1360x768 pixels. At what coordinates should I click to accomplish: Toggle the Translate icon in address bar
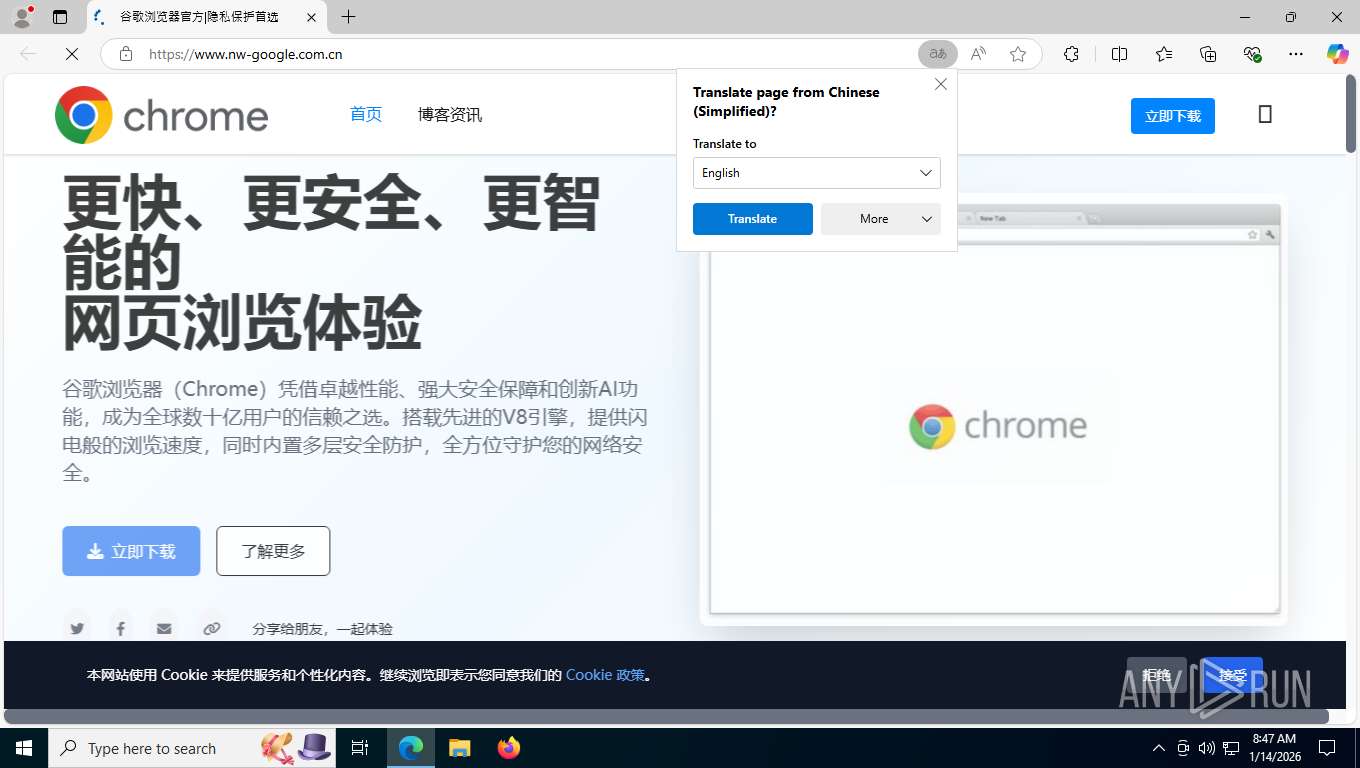click(938, 54)
